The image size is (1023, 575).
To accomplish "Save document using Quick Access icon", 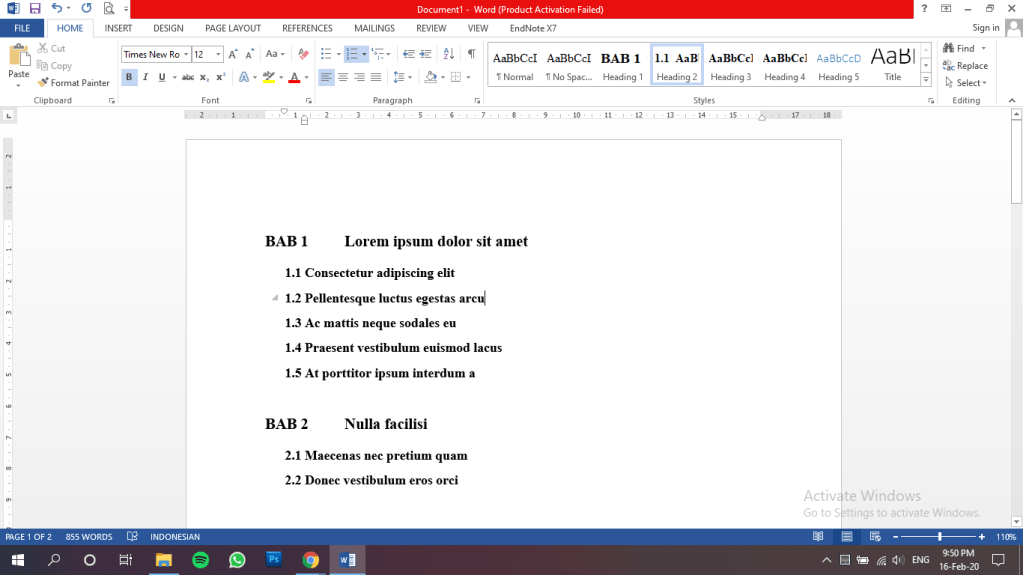I will click(34, 8).
